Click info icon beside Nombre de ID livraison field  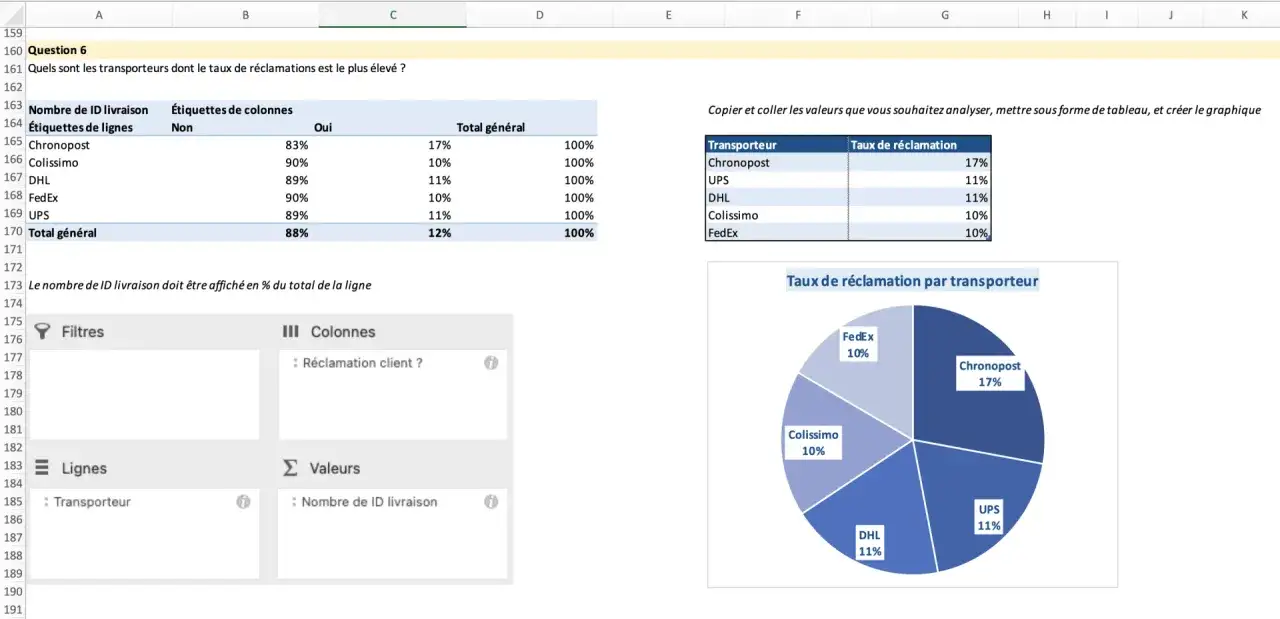tap(491, 502)
